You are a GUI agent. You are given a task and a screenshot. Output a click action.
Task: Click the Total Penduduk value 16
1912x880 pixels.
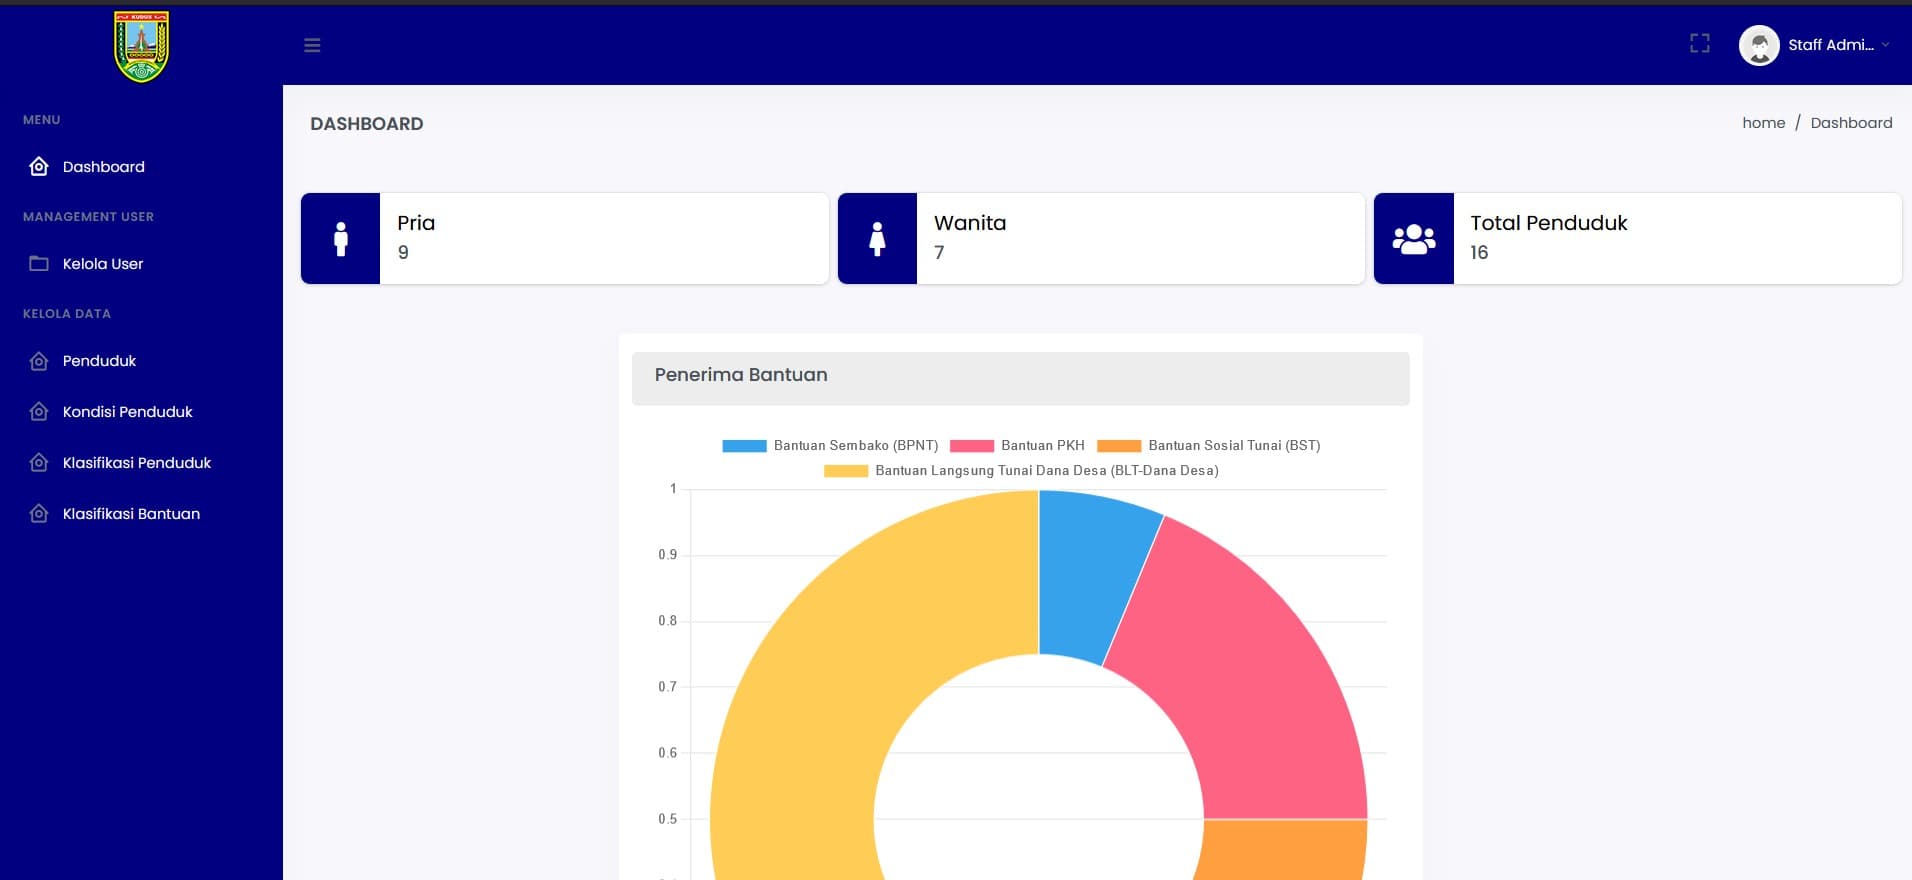point(1479,252)
